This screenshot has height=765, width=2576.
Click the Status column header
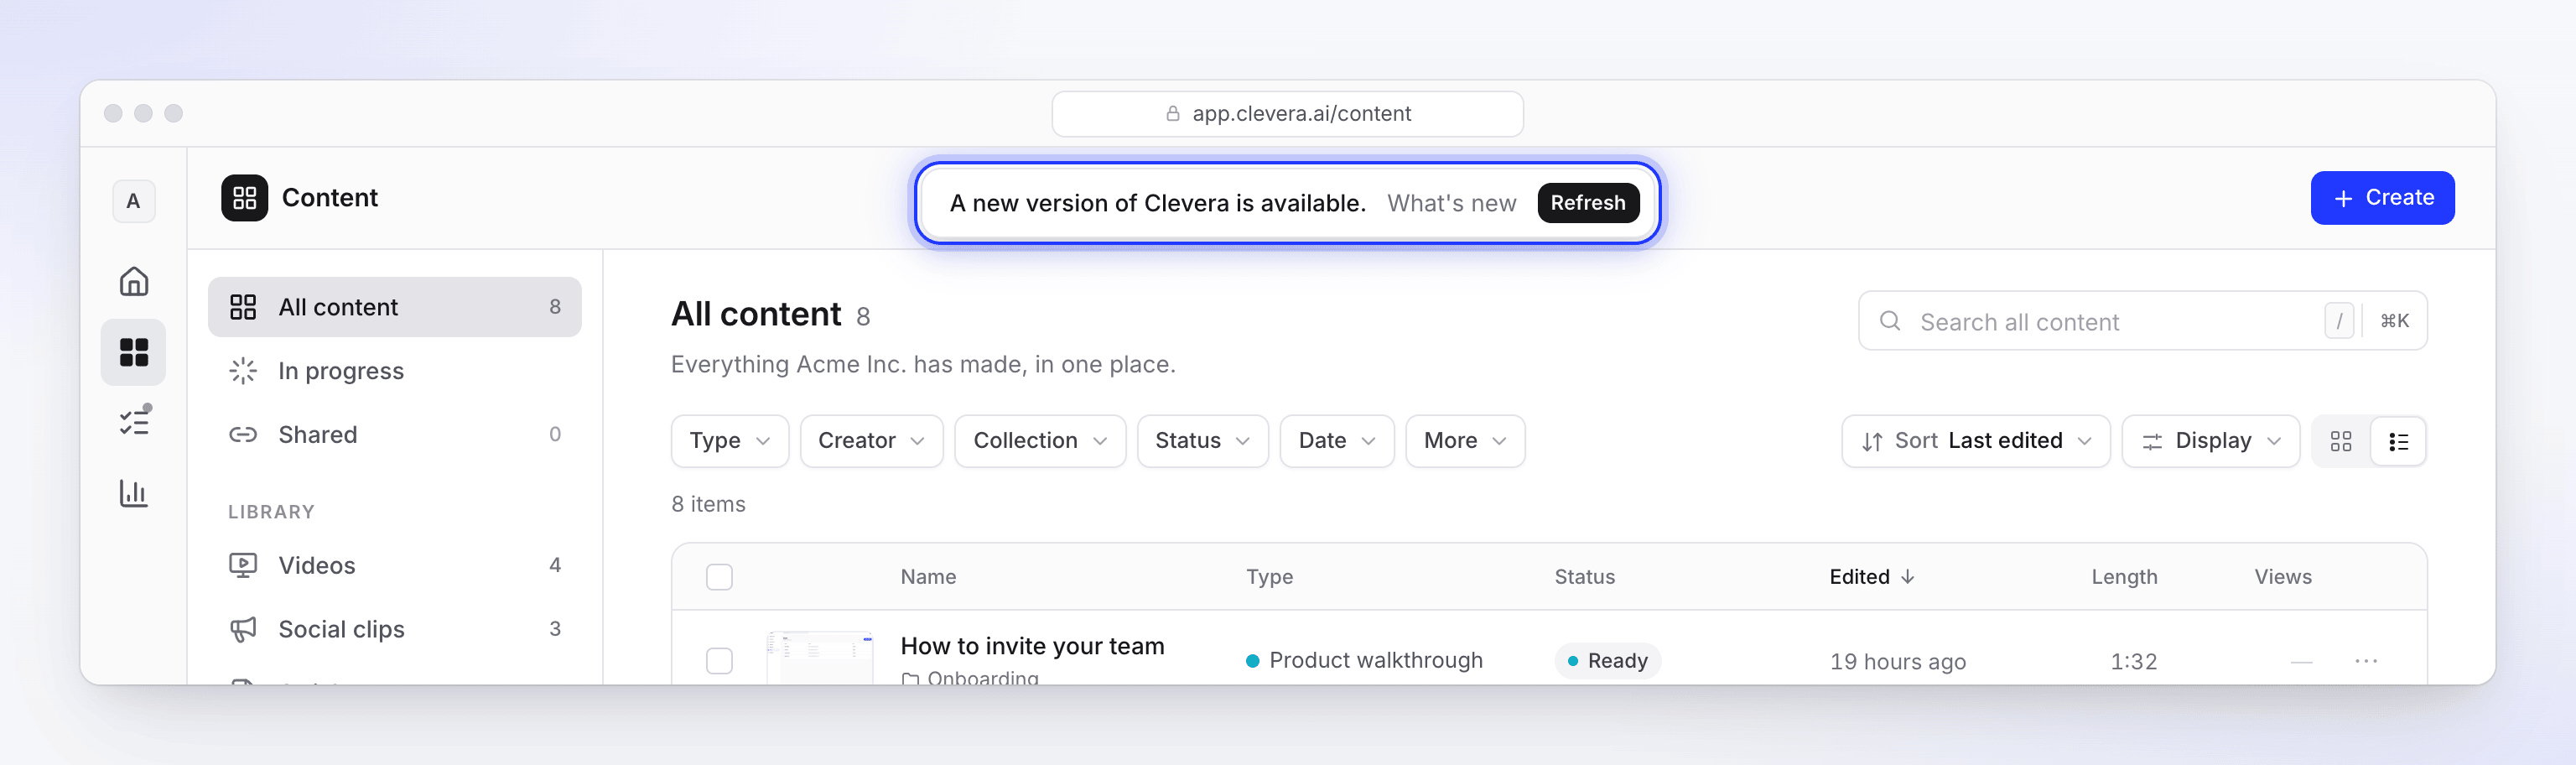(x=1584, y=577)
